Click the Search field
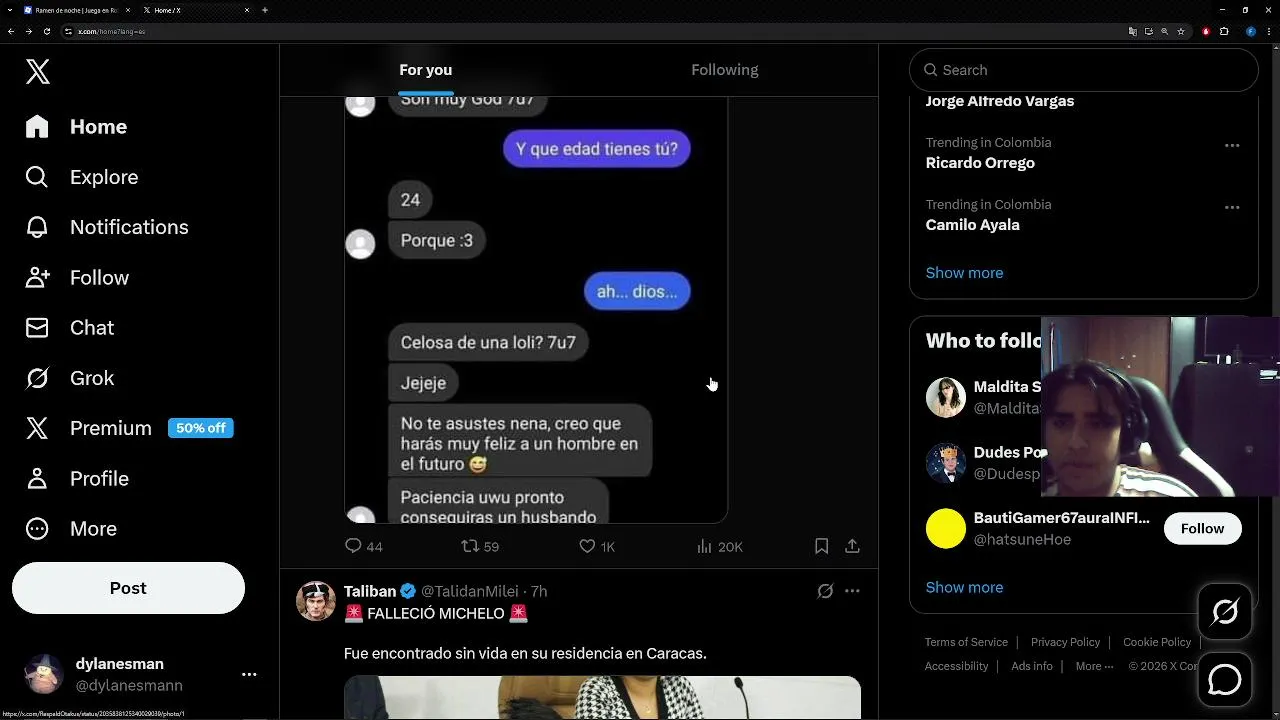This screenshot has width=1280, height=720. (1083, 70)
